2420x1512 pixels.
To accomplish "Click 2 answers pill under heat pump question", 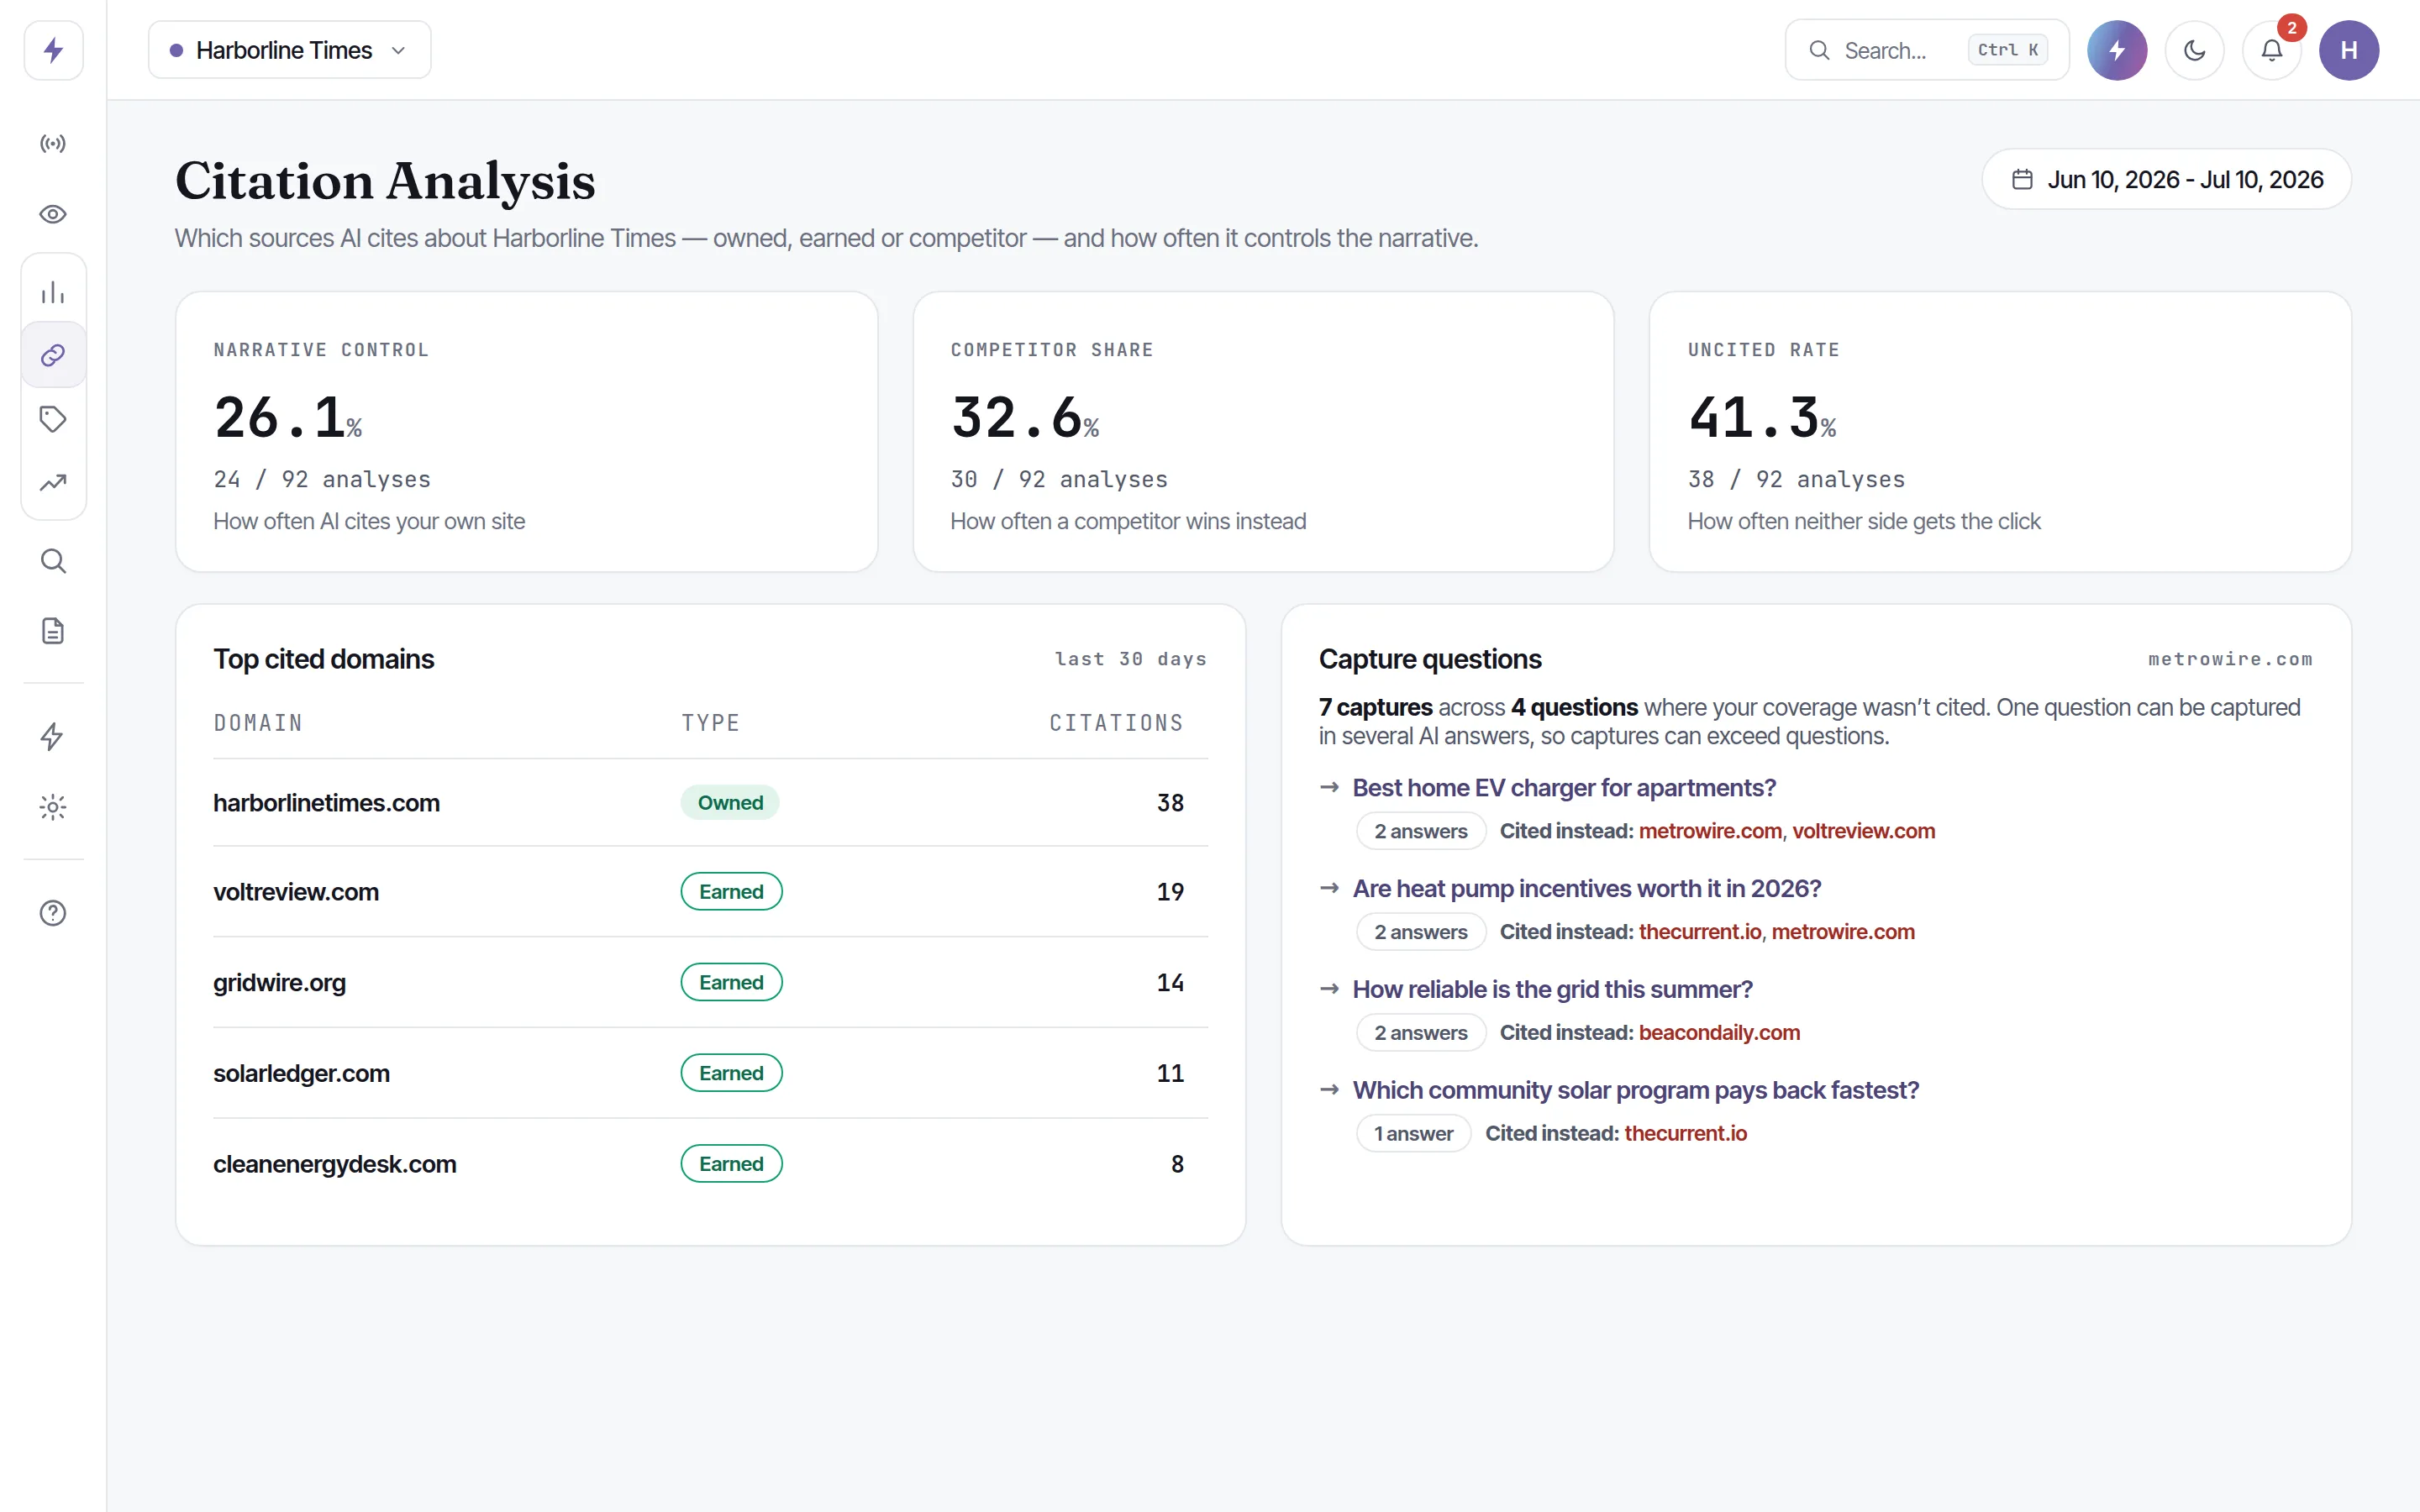I will [1421, 932].
